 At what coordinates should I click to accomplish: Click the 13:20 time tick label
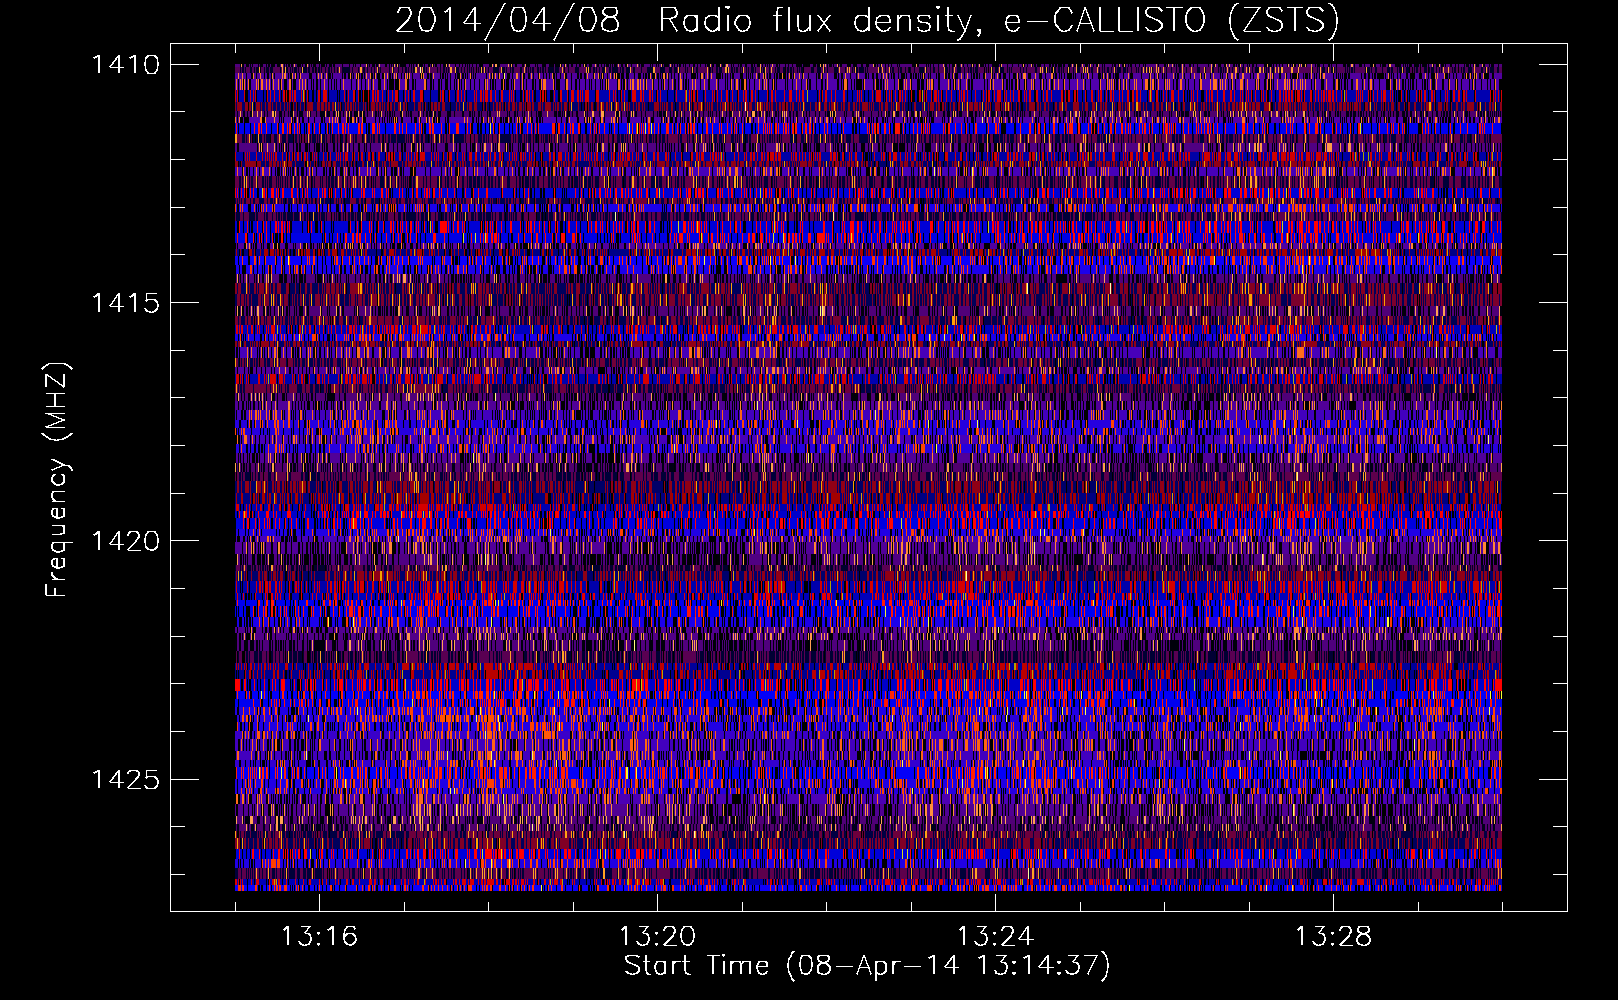[x=657, y=937]
